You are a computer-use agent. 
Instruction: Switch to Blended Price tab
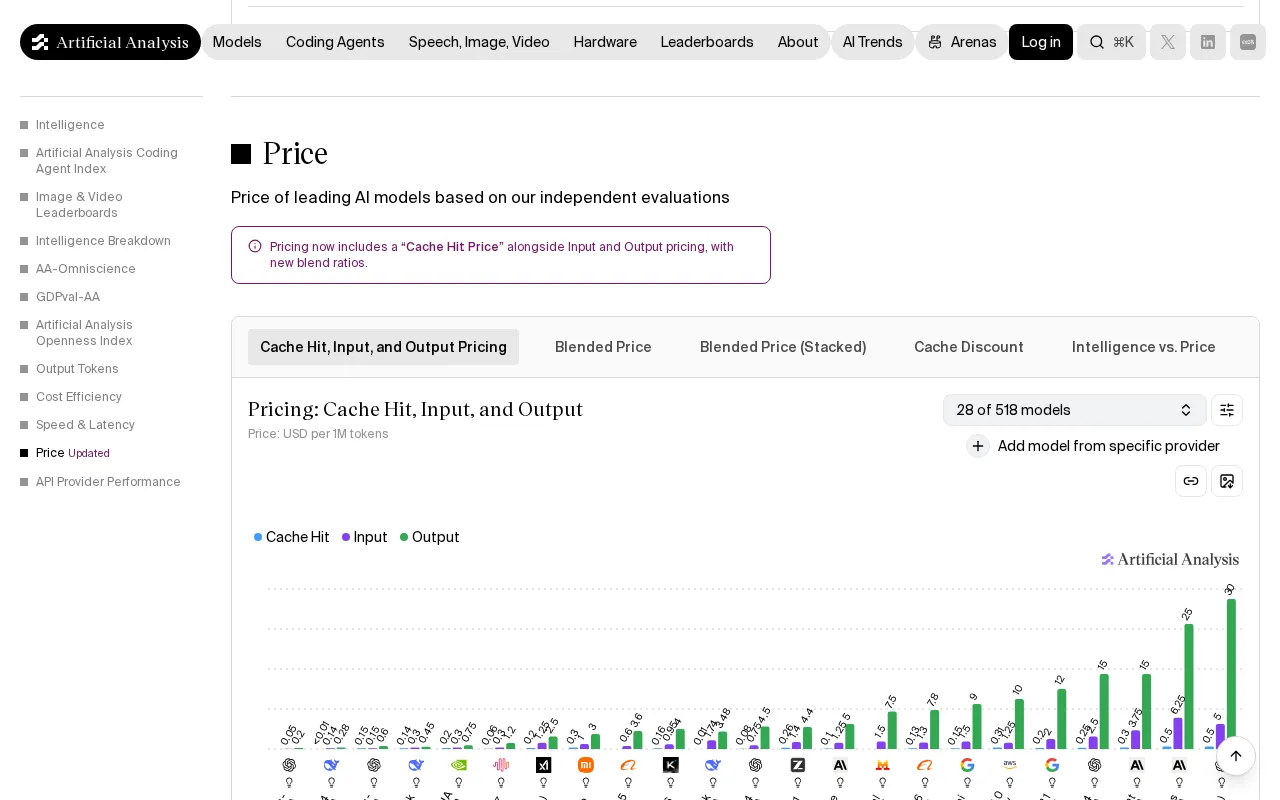[603, 347]
